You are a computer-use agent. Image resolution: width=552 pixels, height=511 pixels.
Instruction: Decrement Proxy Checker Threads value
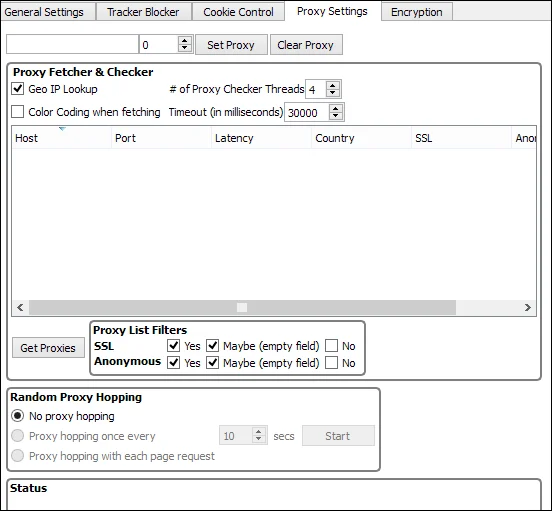(333, 93)
